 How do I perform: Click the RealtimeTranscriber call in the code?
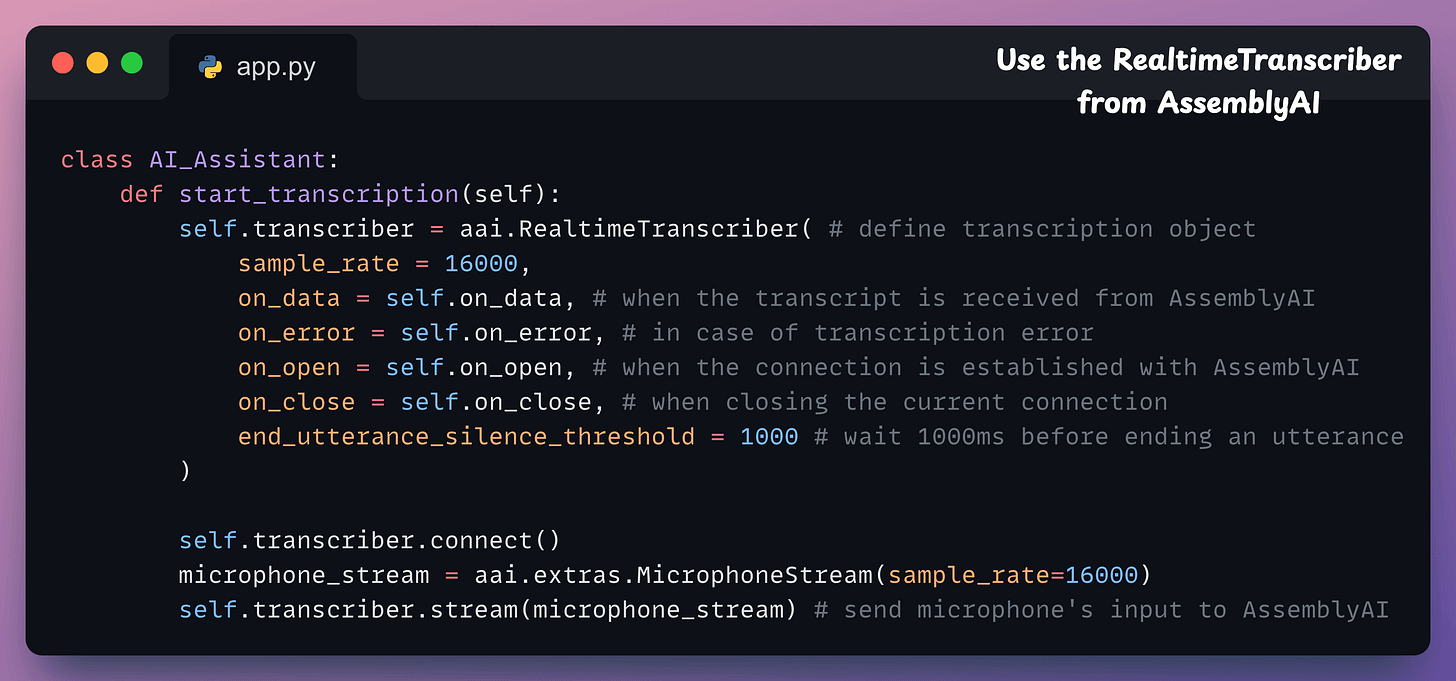pyautogui.click(x=659, y=229)
